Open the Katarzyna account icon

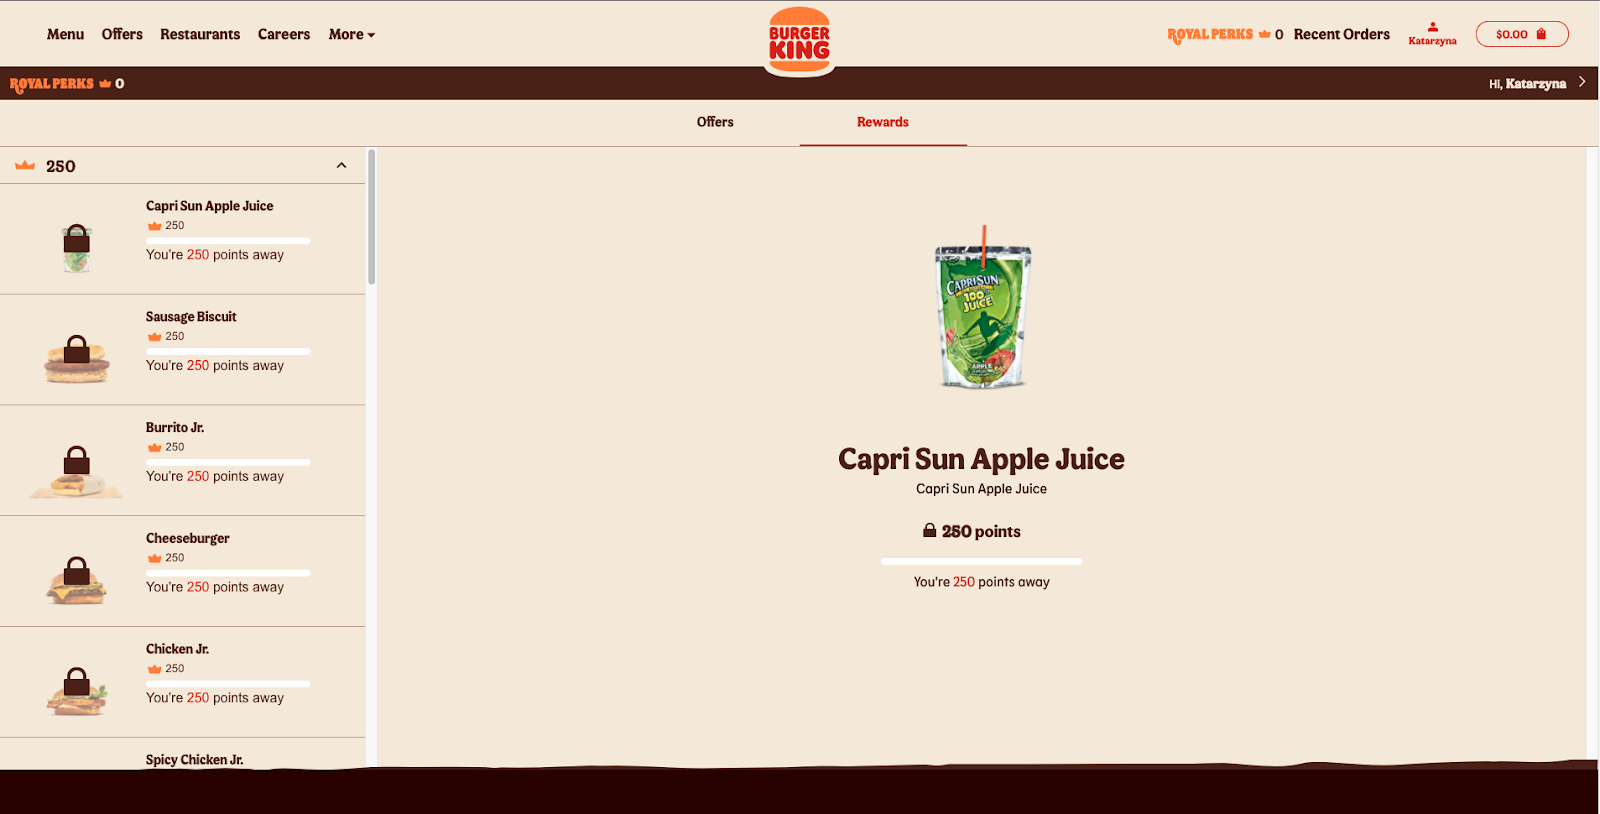pos(1432,33)
